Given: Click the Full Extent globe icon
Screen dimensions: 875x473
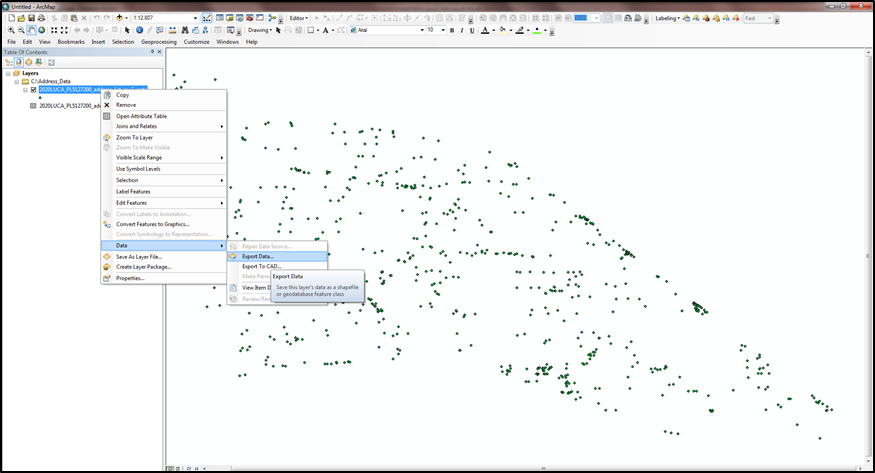Looking at the screenshot, I should (x=43, y=30).
